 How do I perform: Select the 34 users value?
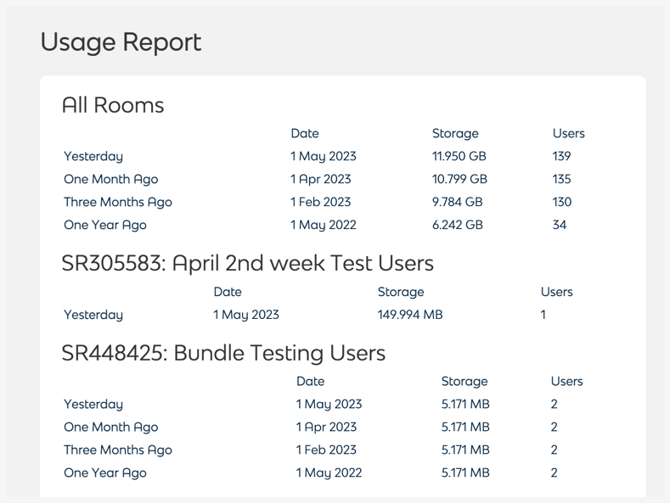559,225
